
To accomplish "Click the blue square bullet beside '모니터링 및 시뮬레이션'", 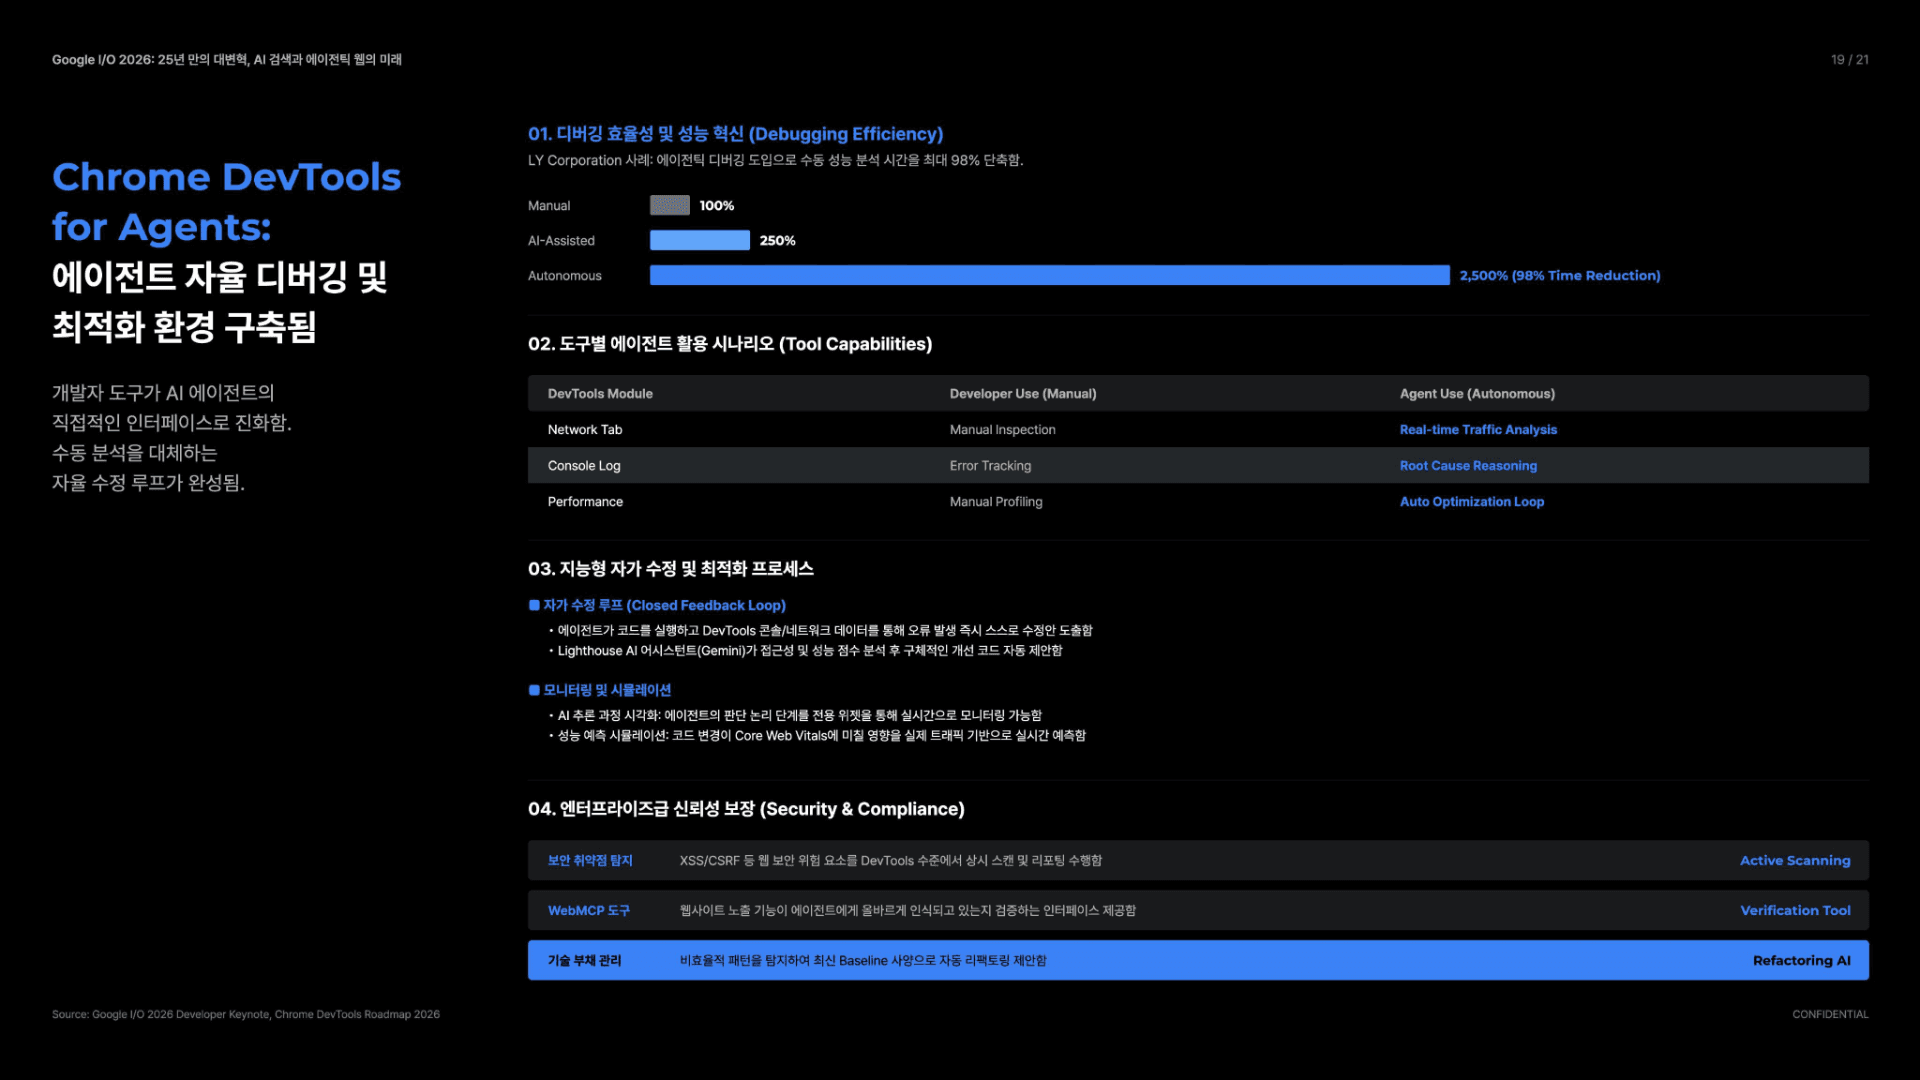I will [534, 690].
